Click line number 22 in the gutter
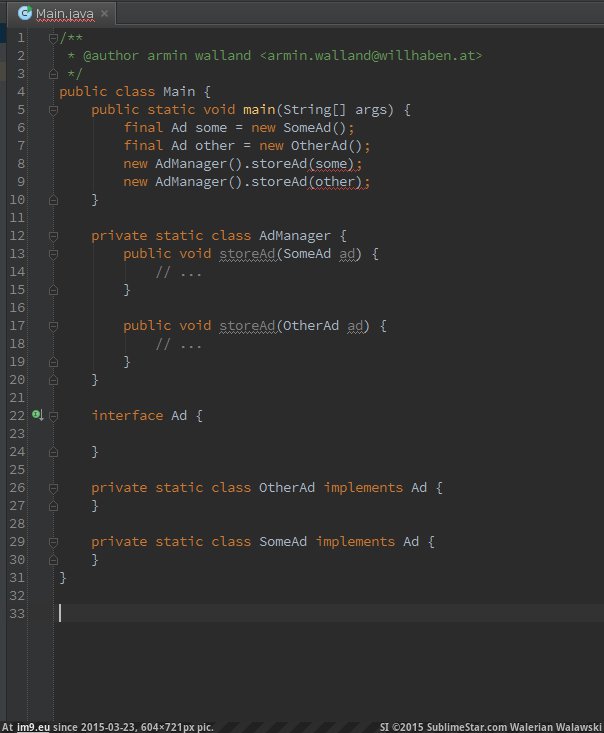Viewport: 604px width, 733px height. point(16,415)
